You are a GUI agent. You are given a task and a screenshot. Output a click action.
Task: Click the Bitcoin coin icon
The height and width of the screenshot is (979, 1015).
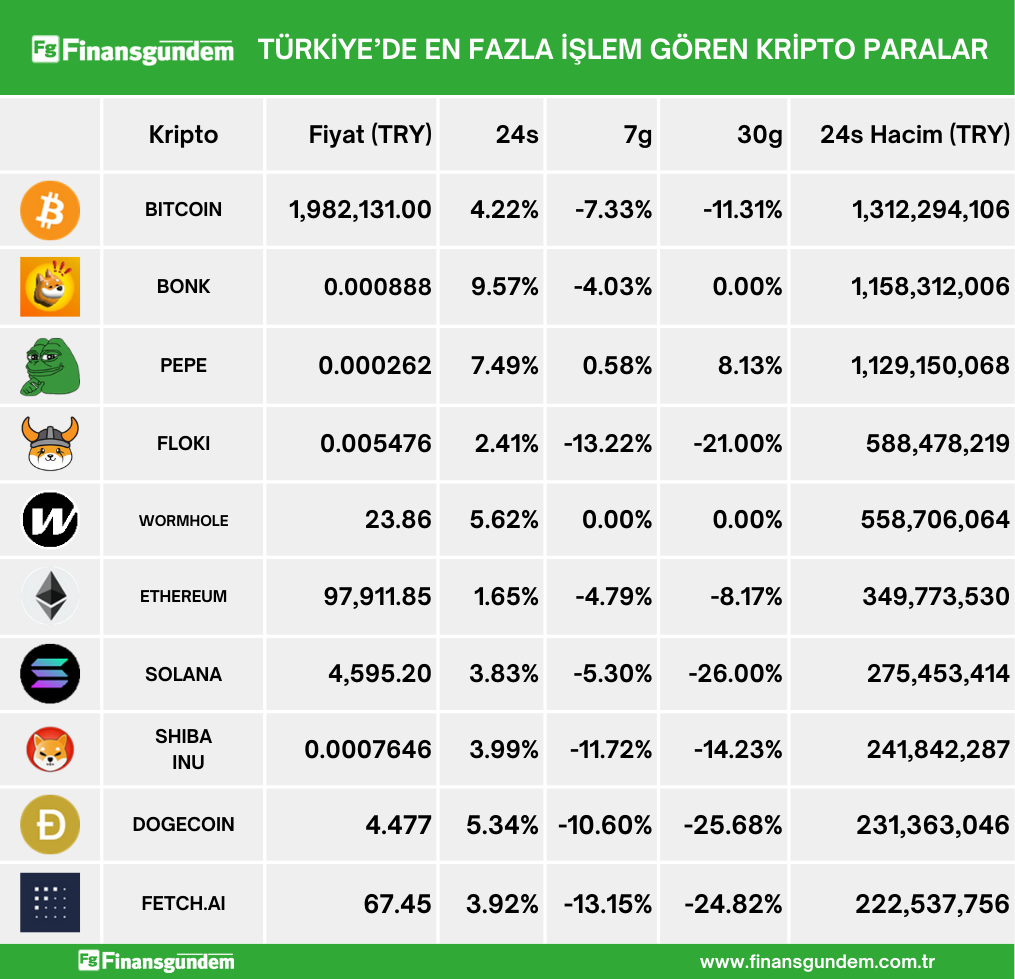click(x=50, y=210)
